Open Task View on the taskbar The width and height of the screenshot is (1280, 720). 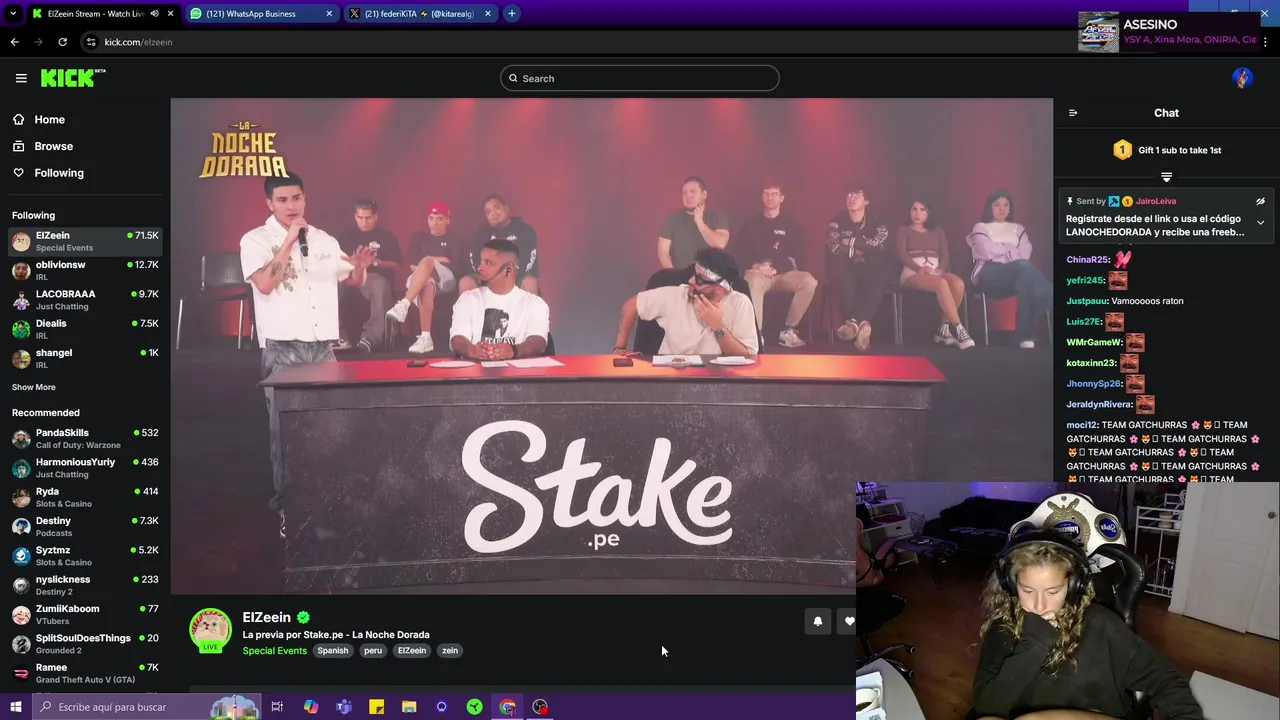tap(277, 707)
